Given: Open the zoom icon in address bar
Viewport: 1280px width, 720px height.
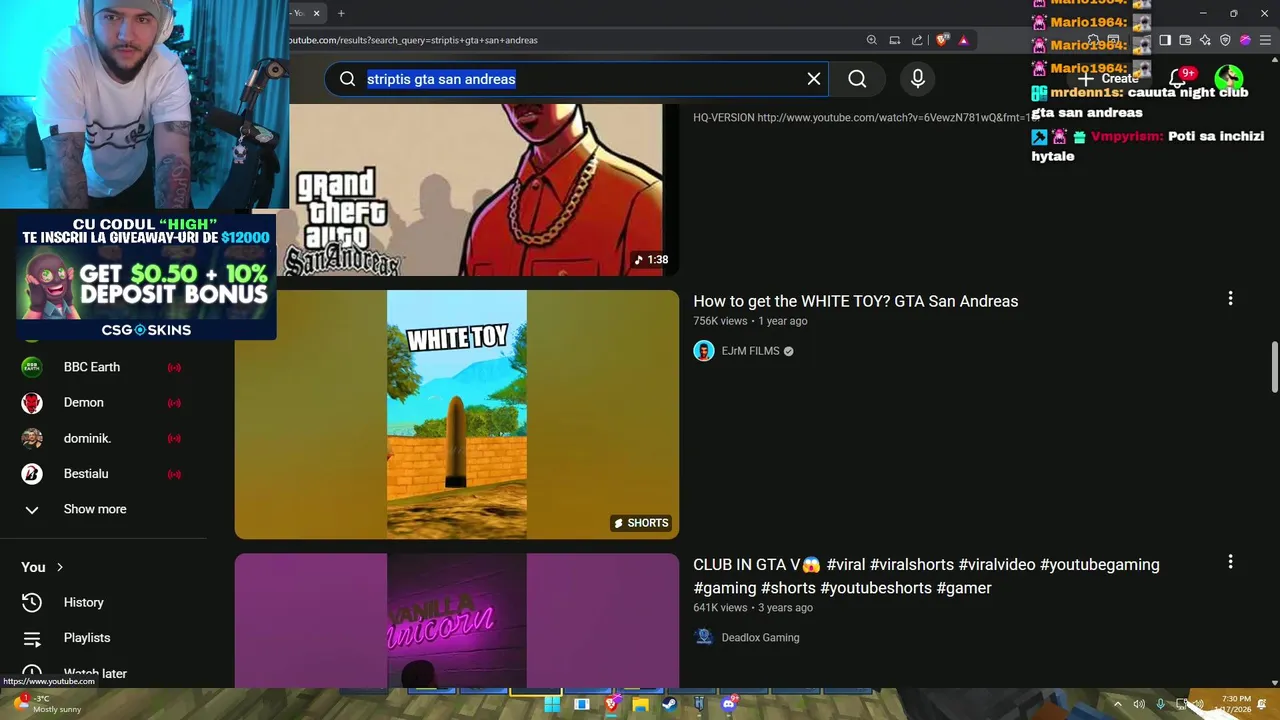Looking at the screenshot, I should click(872, 40).
